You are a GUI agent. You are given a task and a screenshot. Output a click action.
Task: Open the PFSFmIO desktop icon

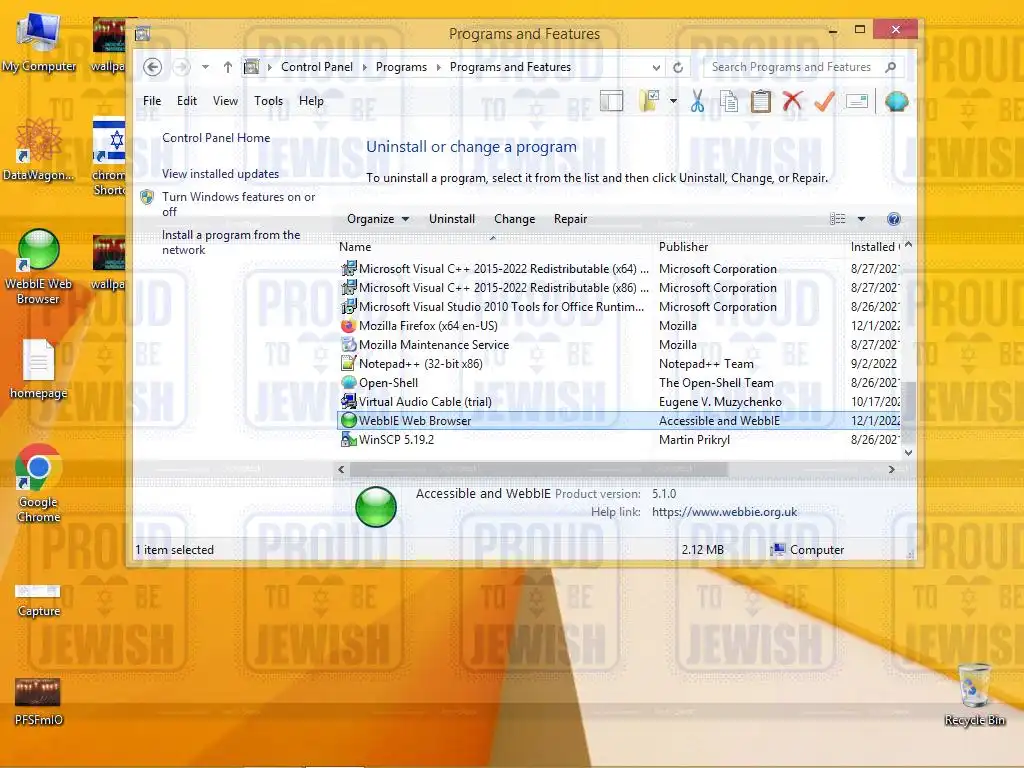click(x=39, y=702)
